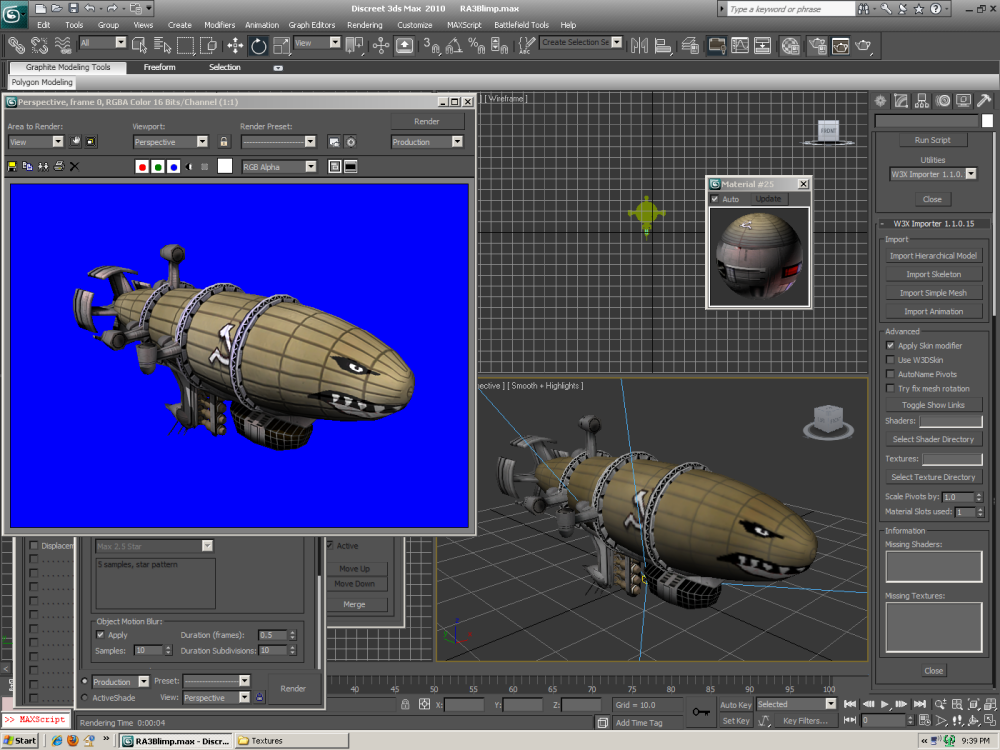
Task: Choose Rectangular Selection Region tool
Action: (185, 45)
